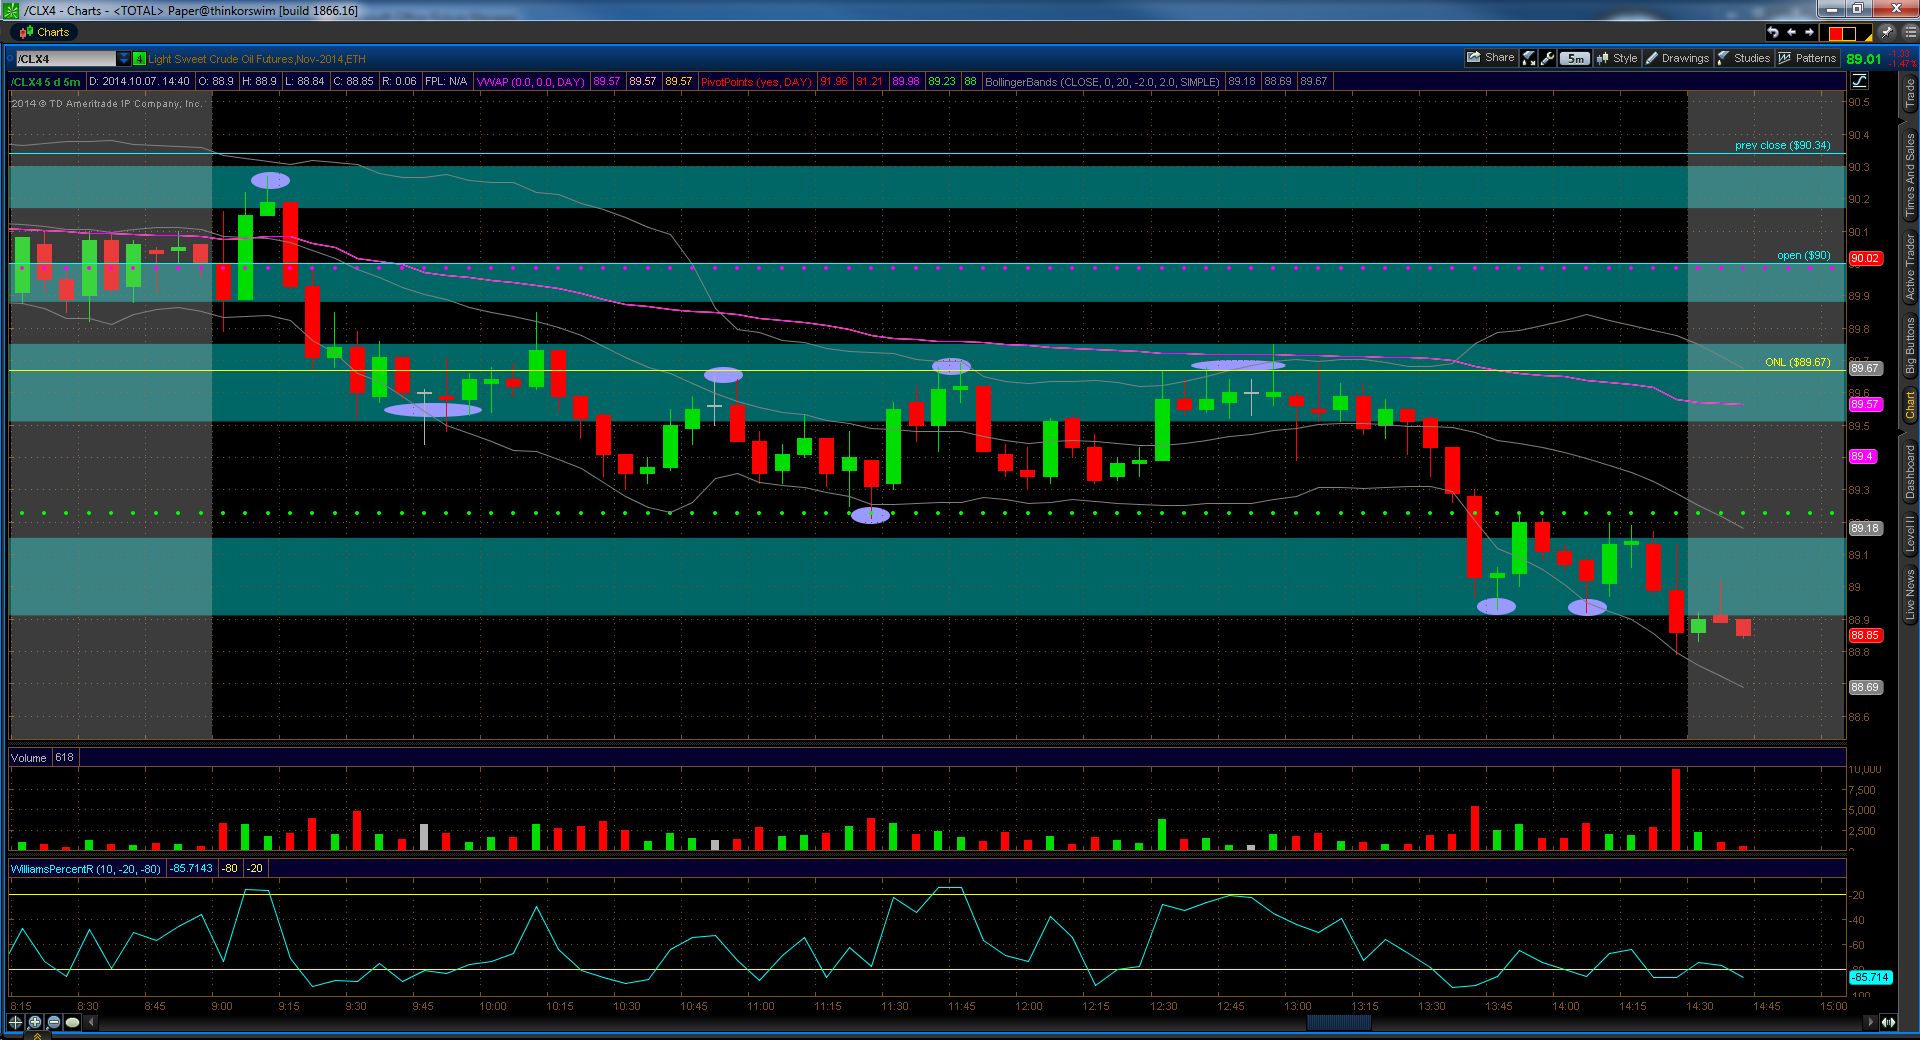This screenshot has height=1040, width=1920.
Task: Zoom in with the plus magnifier
Action: (35, 1022)
